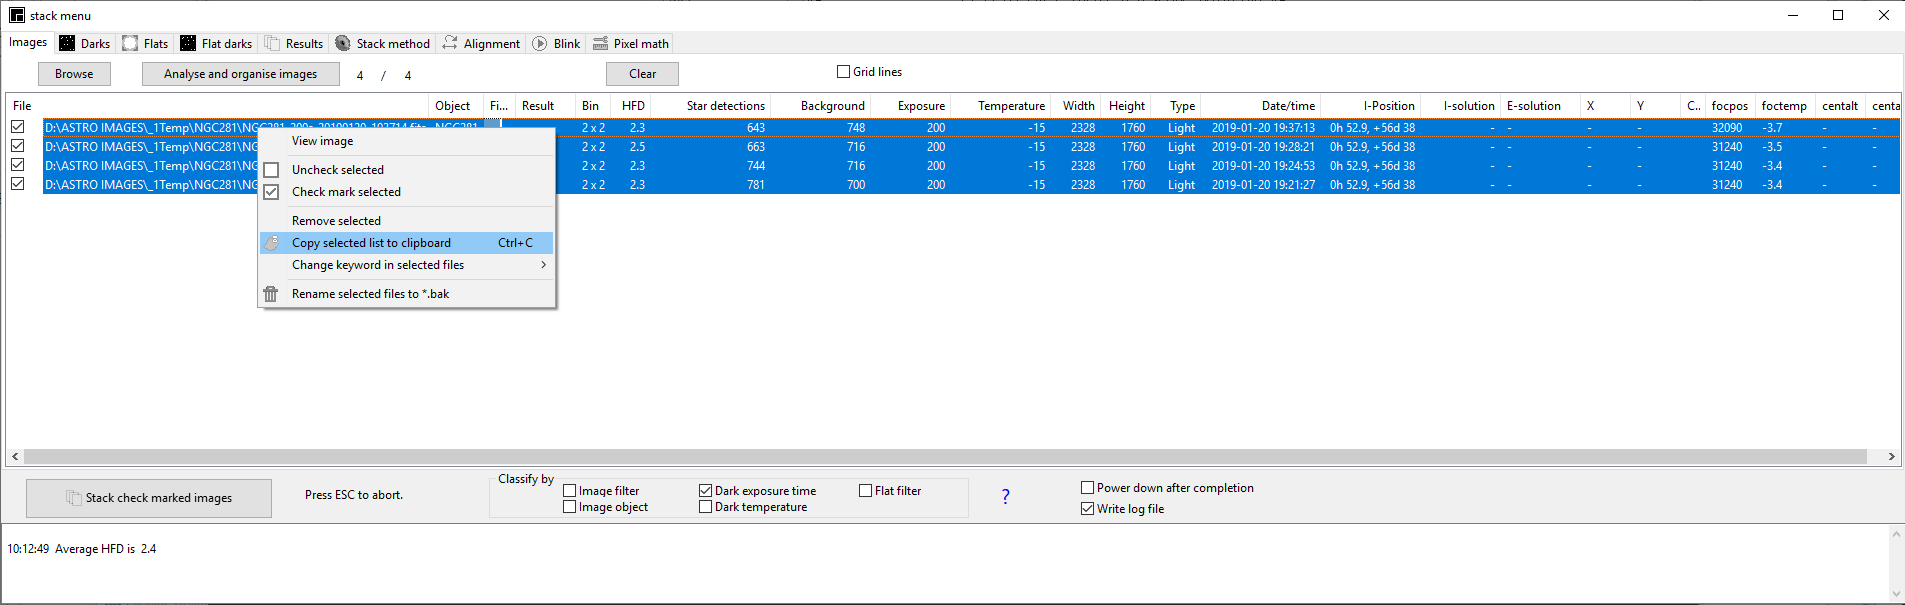This screenshot has height=605, width=1905.
Task: Click the left arrow of the horizontal scrollbar
Action: pyautogui.click(x=14, y=457)
